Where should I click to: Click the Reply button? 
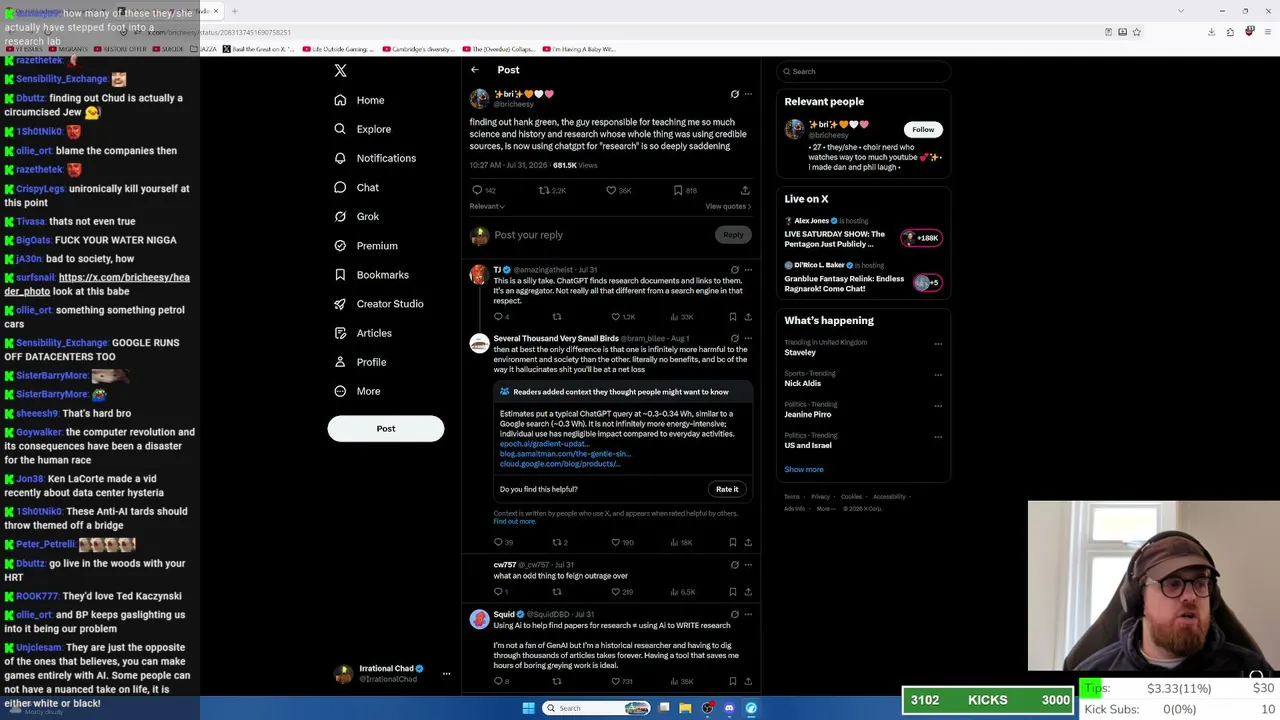[x=733, y=235]
